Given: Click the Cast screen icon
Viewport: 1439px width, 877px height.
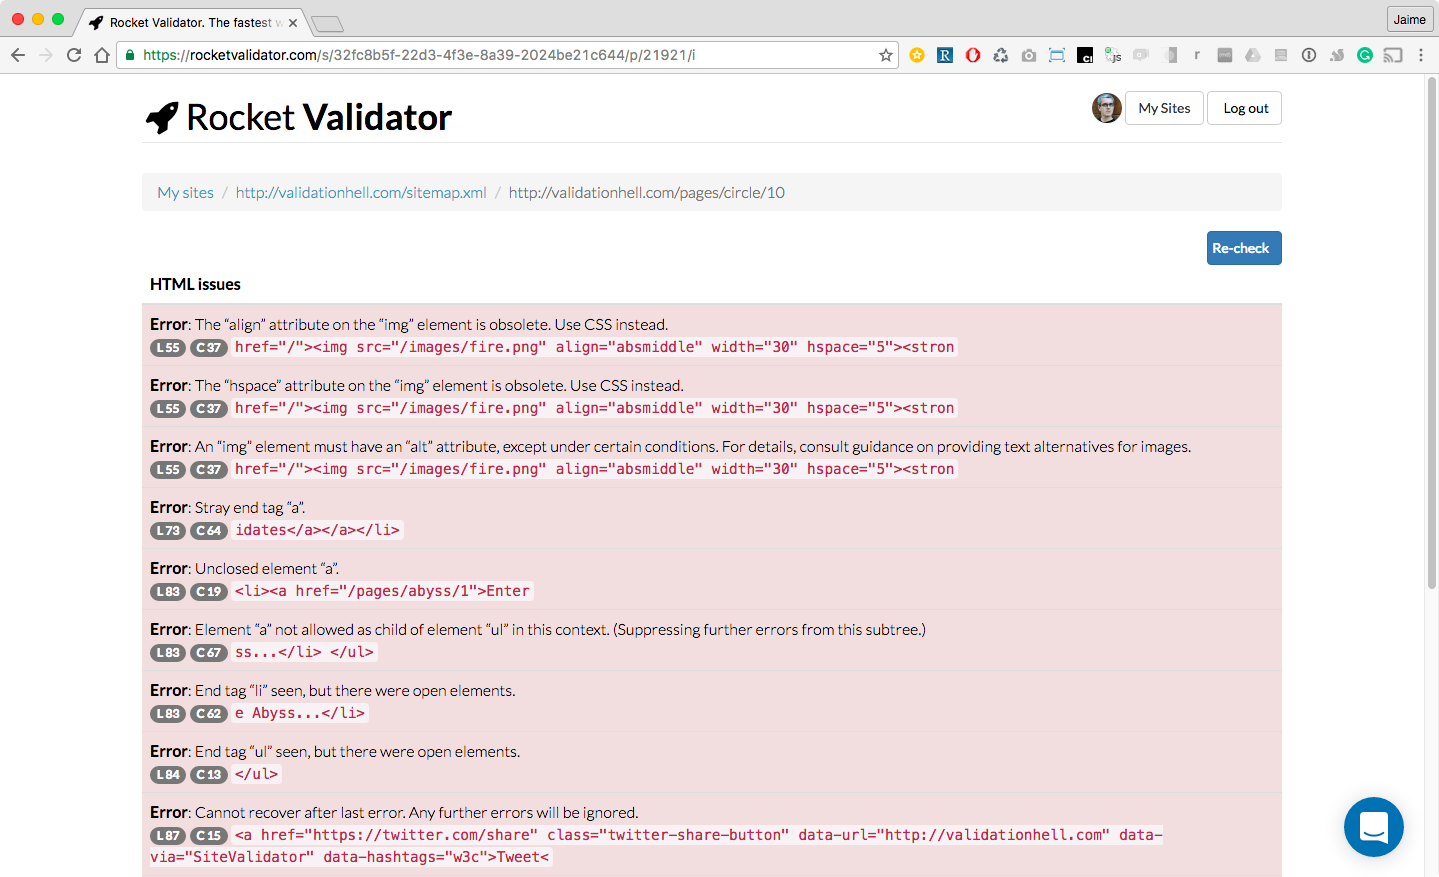Looking at the screenshot, I should 1393,55.
